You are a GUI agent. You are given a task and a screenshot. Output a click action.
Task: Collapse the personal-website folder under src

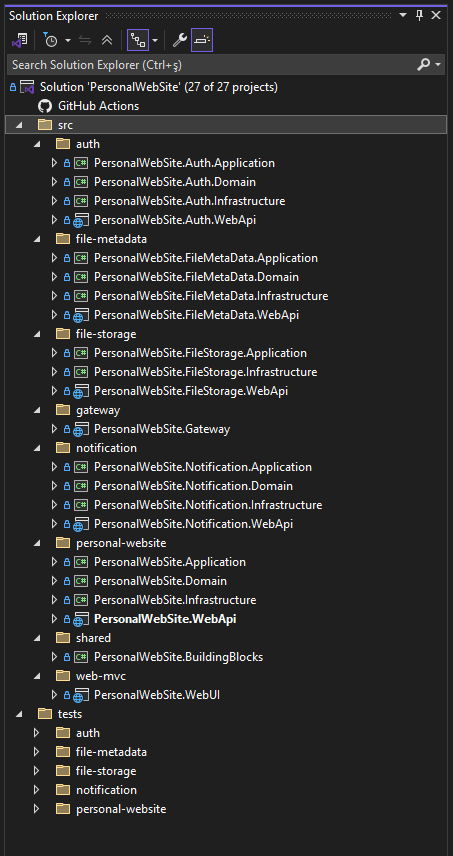37,543
